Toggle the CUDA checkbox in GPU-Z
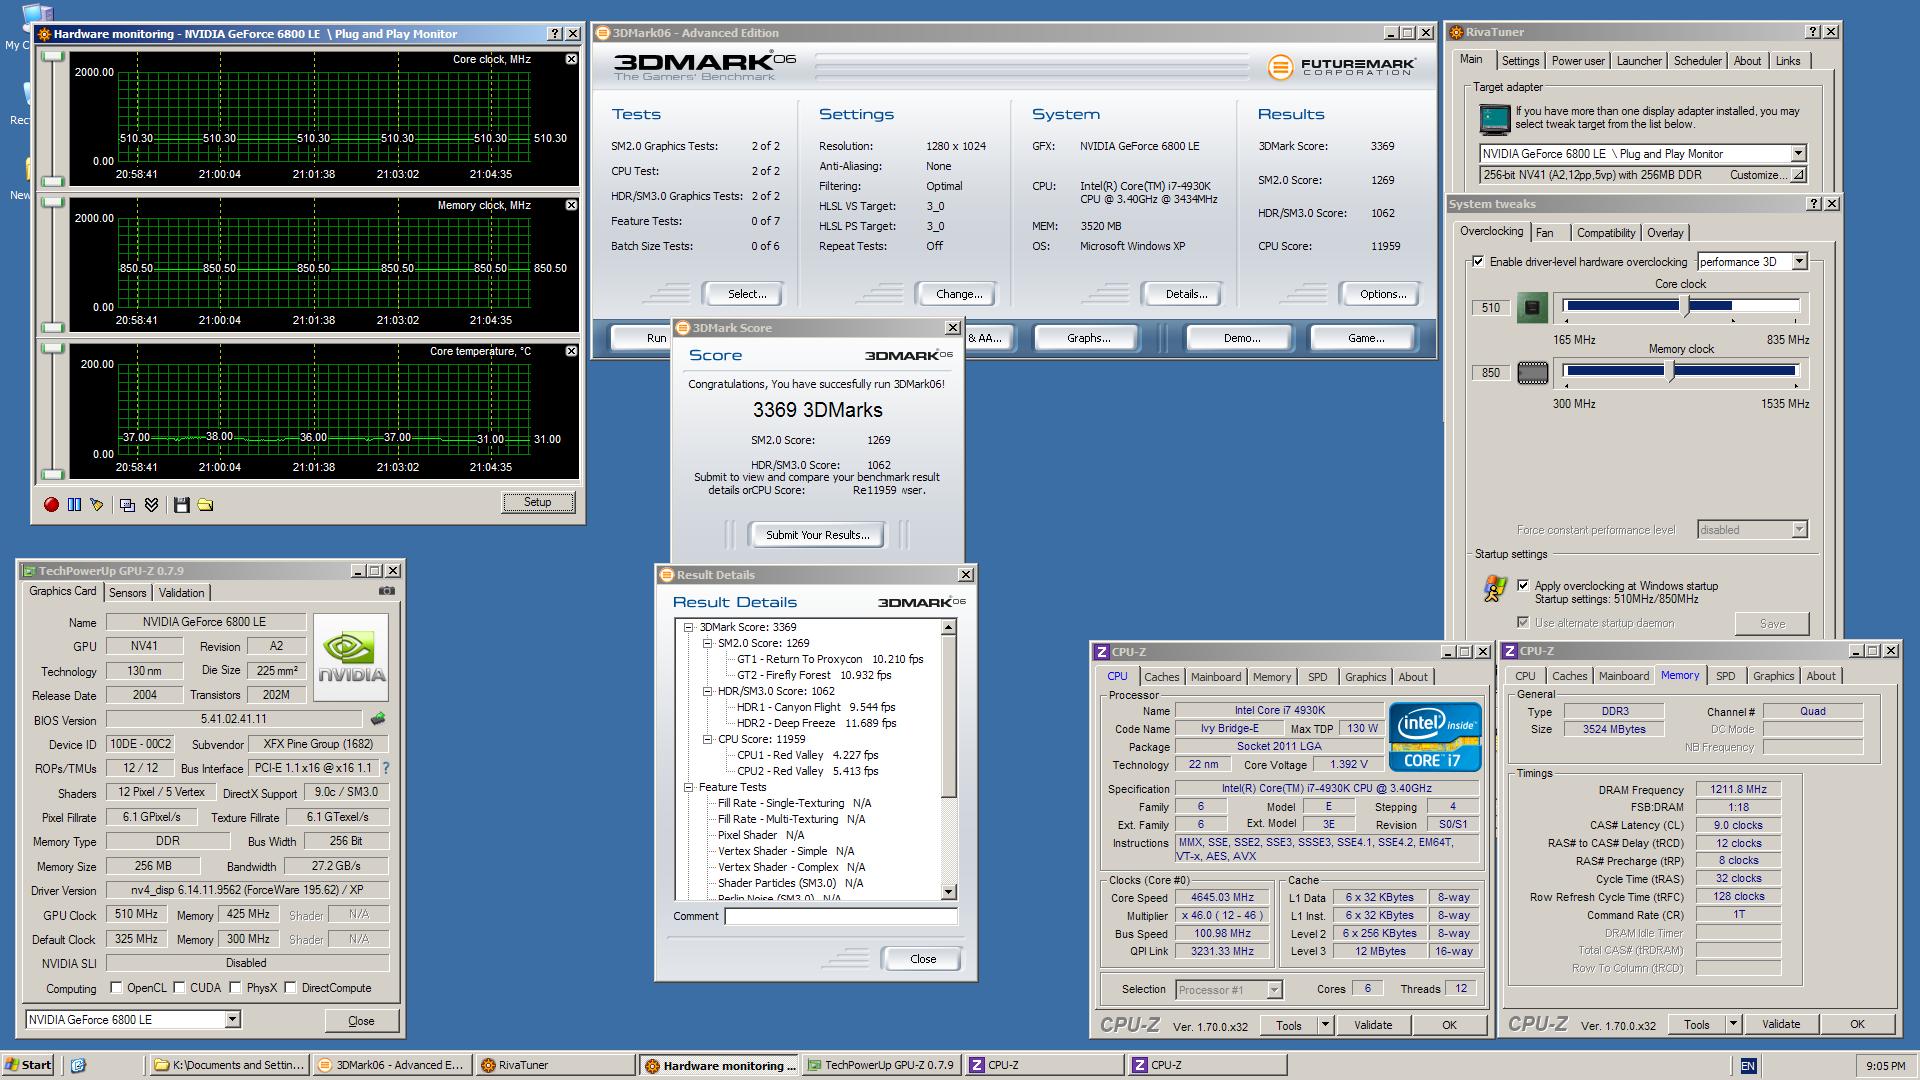Image resolution: width=1920 pixels, height=1080 pixels. (179, 988)
